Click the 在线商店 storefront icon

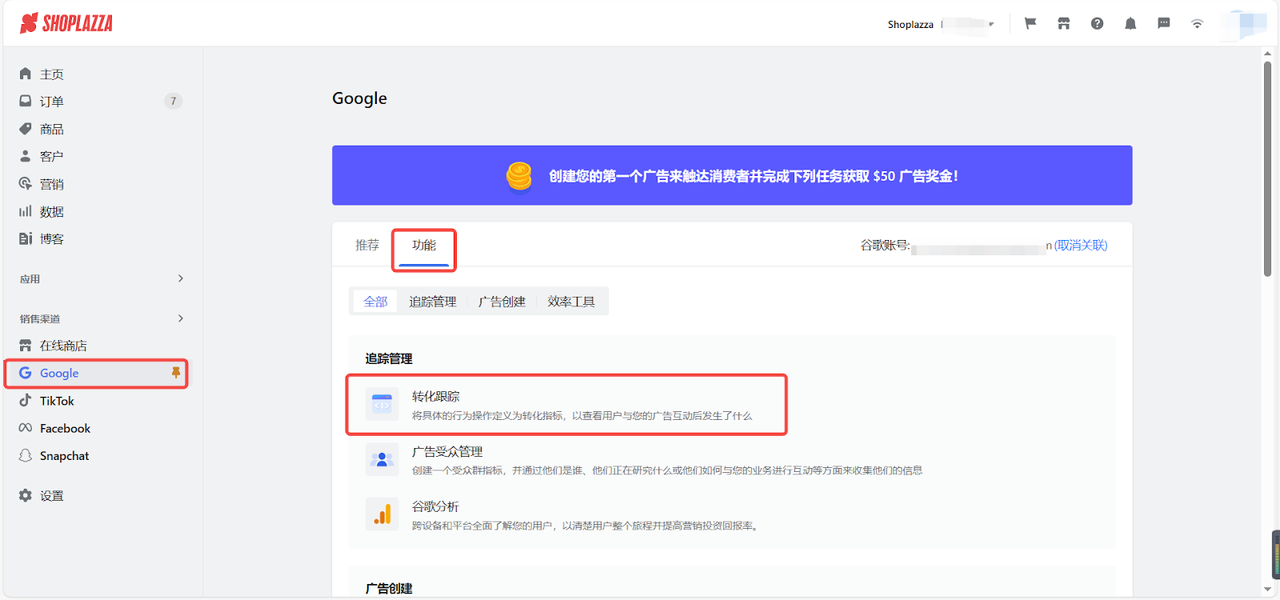click(x=24, y=345)
